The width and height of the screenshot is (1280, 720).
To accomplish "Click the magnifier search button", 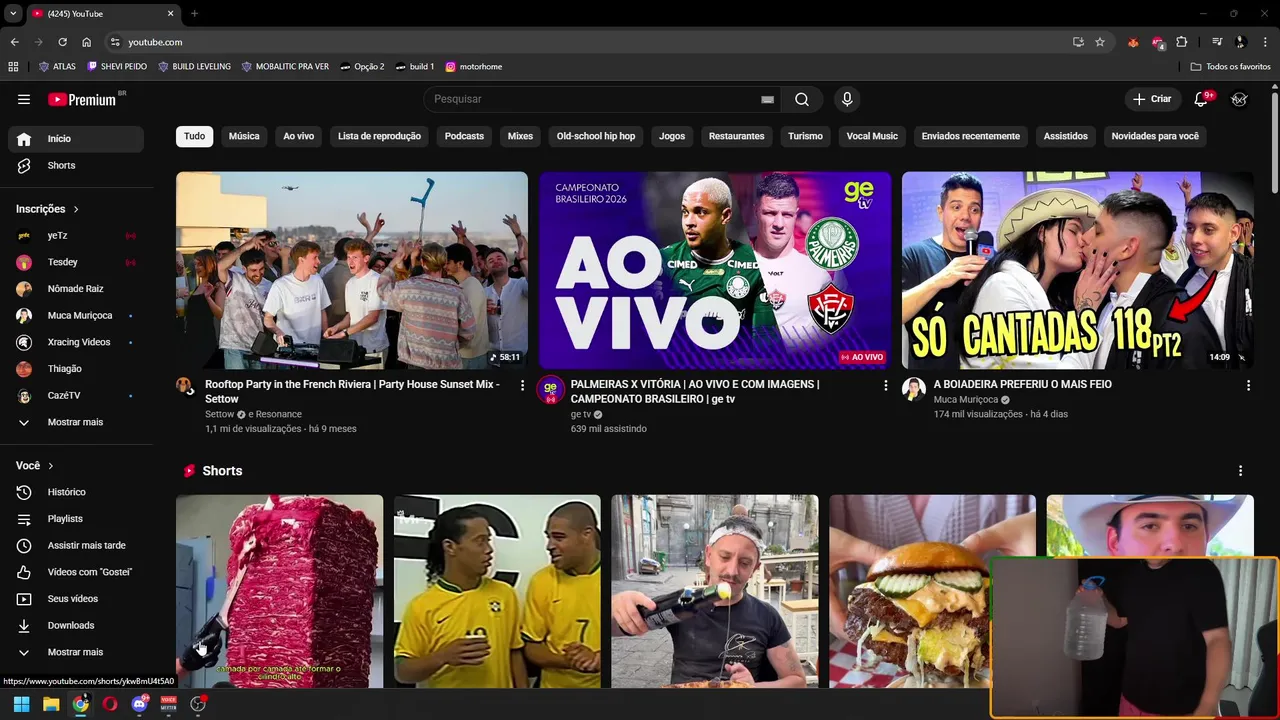I will point(802,99).
